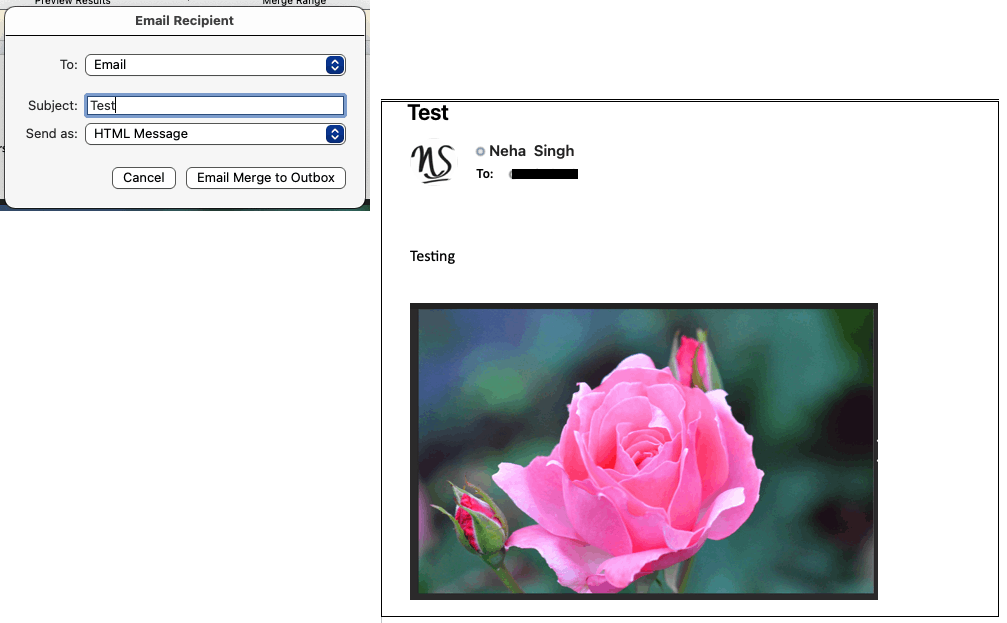Screen dimensions: 1007x623
Task: Click the Test email subject heading
Action: tap(428, 113)
